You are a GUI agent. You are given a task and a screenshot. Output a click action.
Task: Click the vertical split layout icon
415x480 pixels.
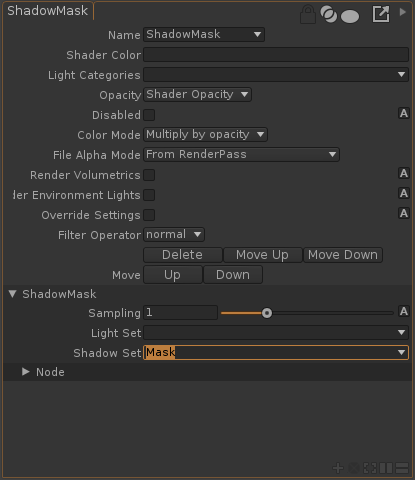tap(386, 468)
